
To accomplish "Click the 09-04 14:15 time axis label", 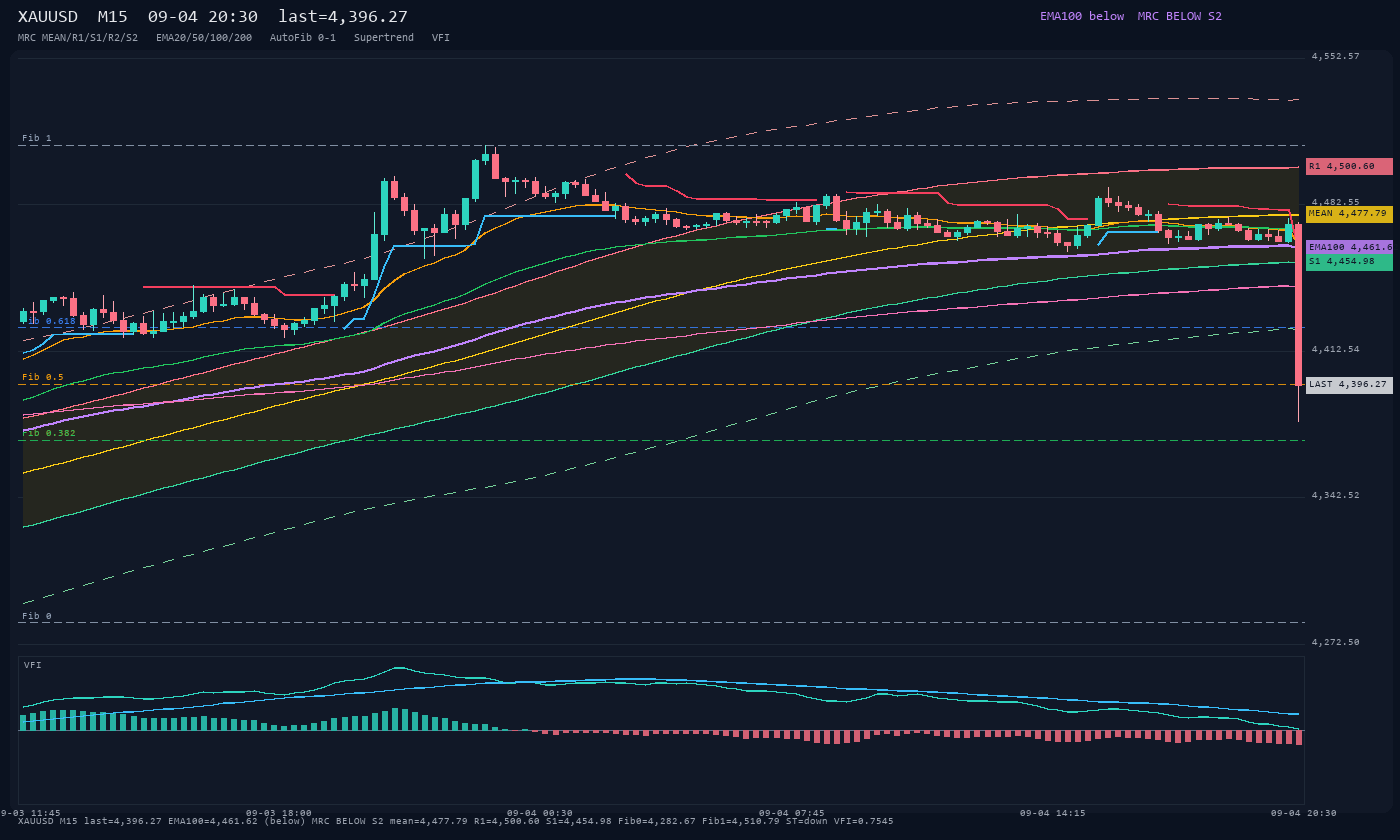I will (x=1053, y=813).
